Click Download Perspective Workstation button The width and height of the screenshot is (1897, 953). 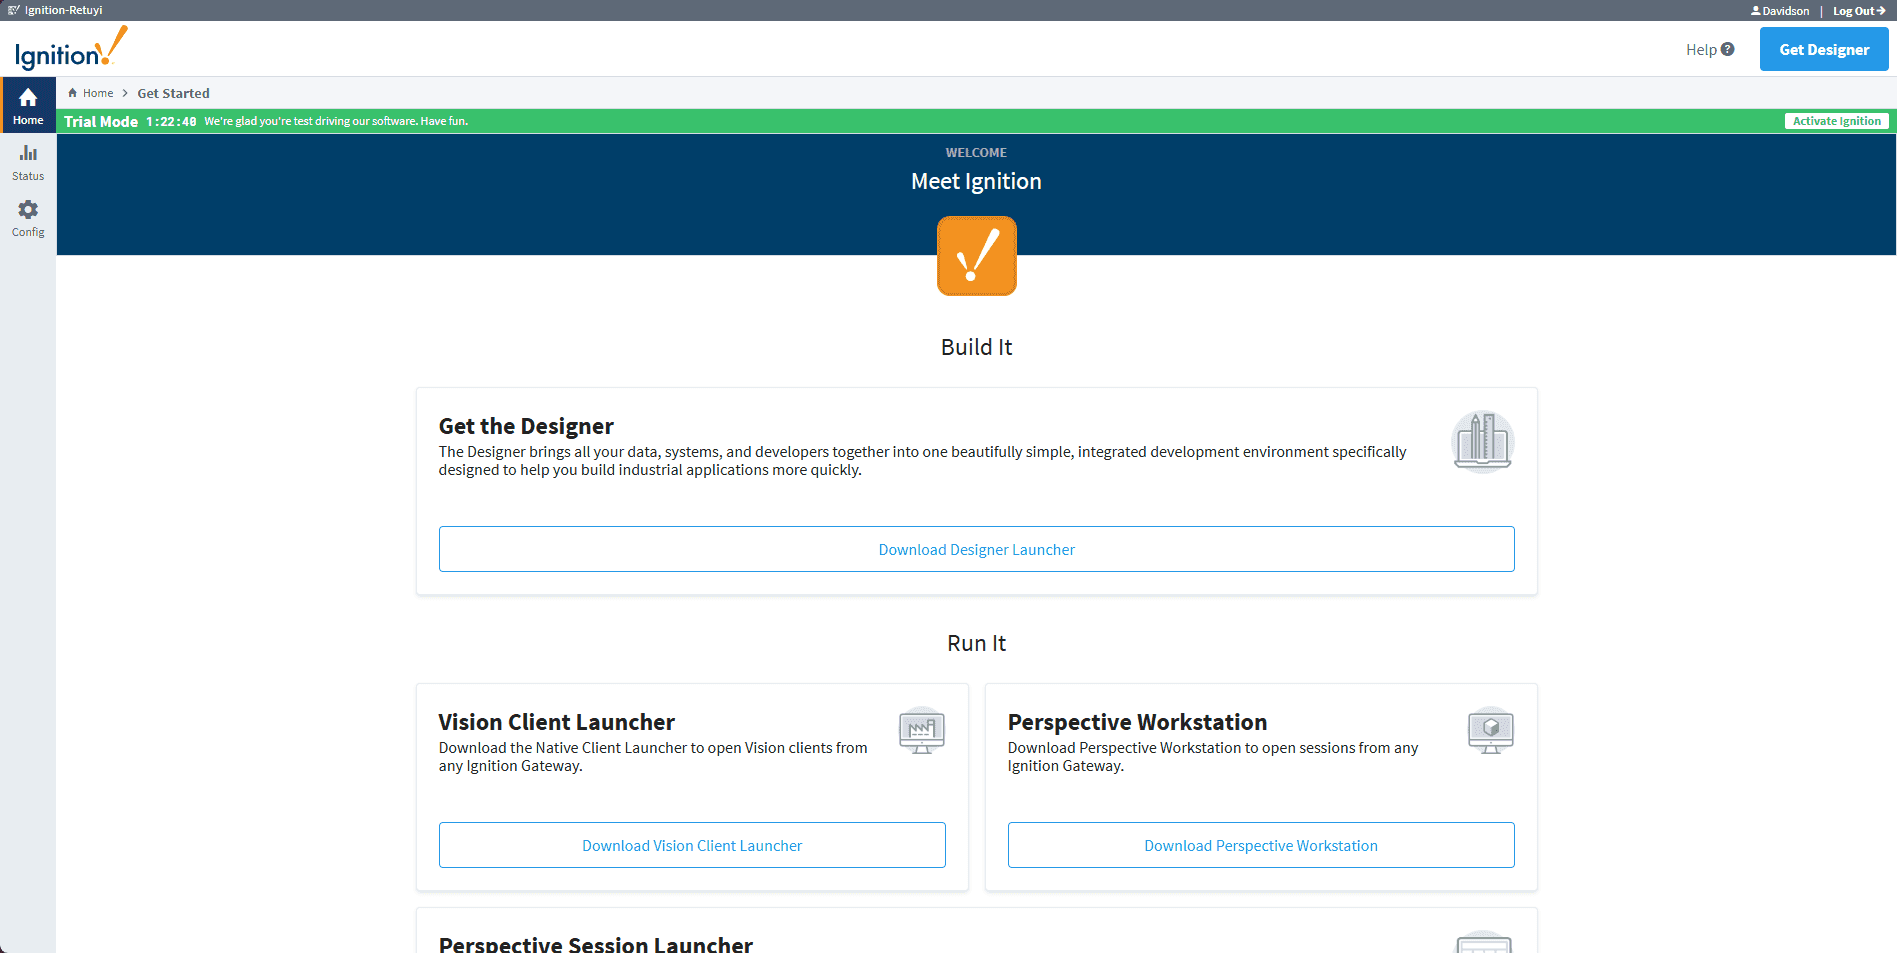click(x=1260, y=845)
